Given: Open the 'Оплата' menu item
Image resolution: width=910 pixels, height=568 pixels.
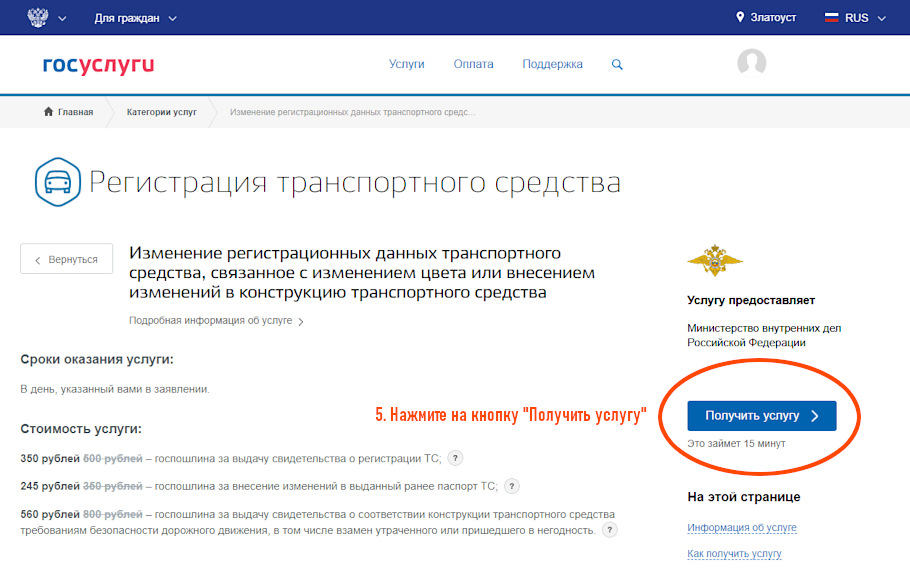Looking at the screenshot, I should point(474,64).
